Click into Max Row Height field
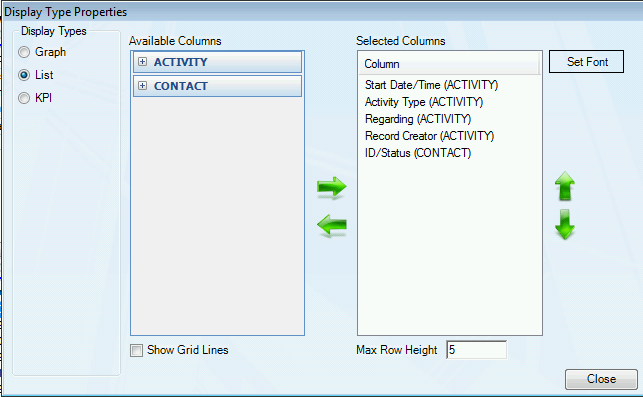 coord(477,350)
